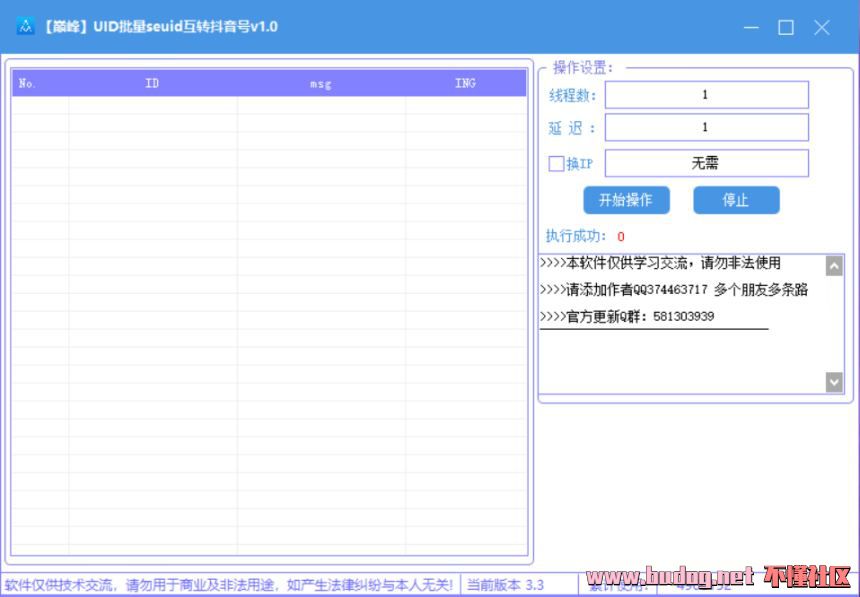Screen dimensions: 860x597
Task: Minimize the UID batch converter window
Action: (x=750, y=28)
